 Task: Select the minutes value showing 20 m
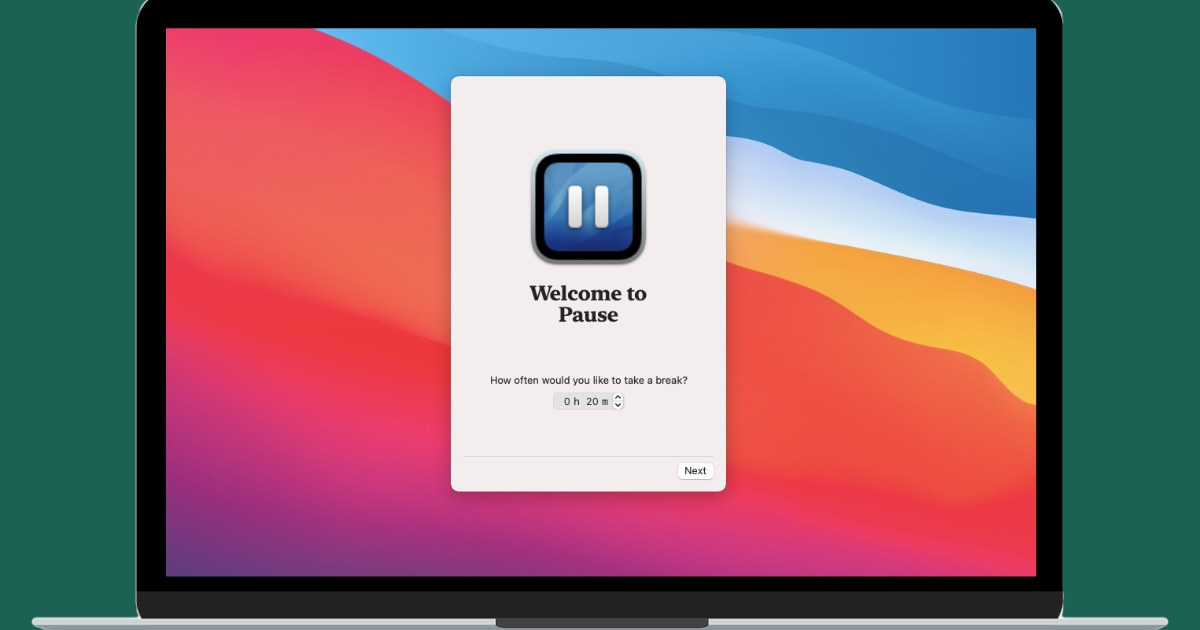tap(597, 401)
